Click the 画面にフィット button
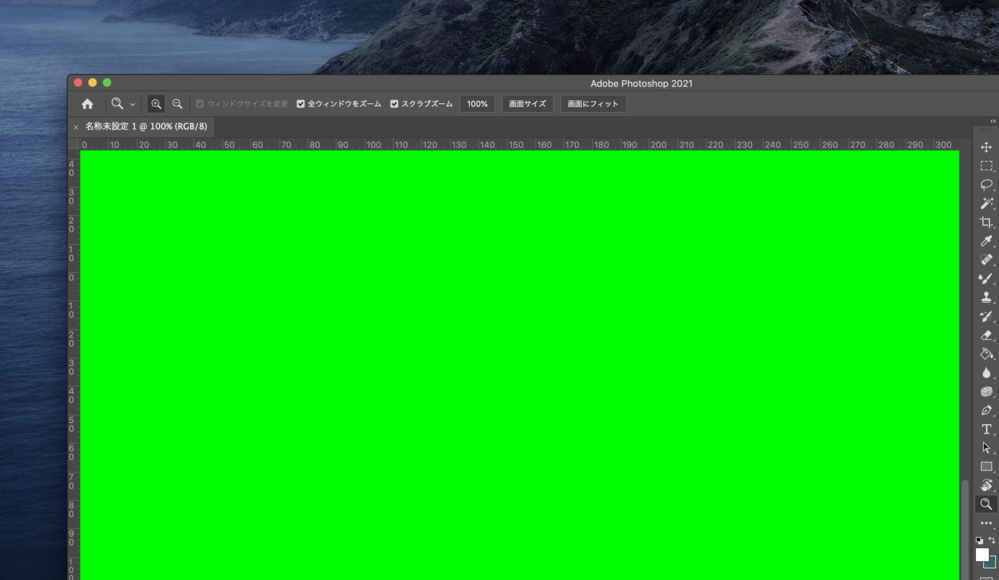999x580 pixels. pyautogui.click(x=593, y=104)
